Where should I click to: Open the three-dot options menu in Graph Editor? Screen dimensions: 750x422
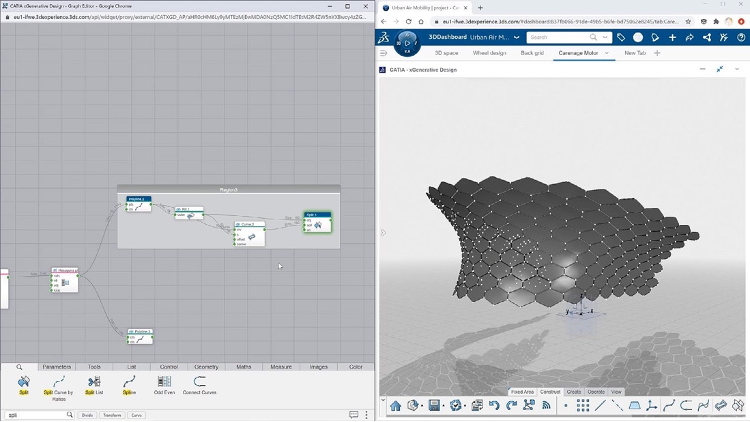pos(366,415)
